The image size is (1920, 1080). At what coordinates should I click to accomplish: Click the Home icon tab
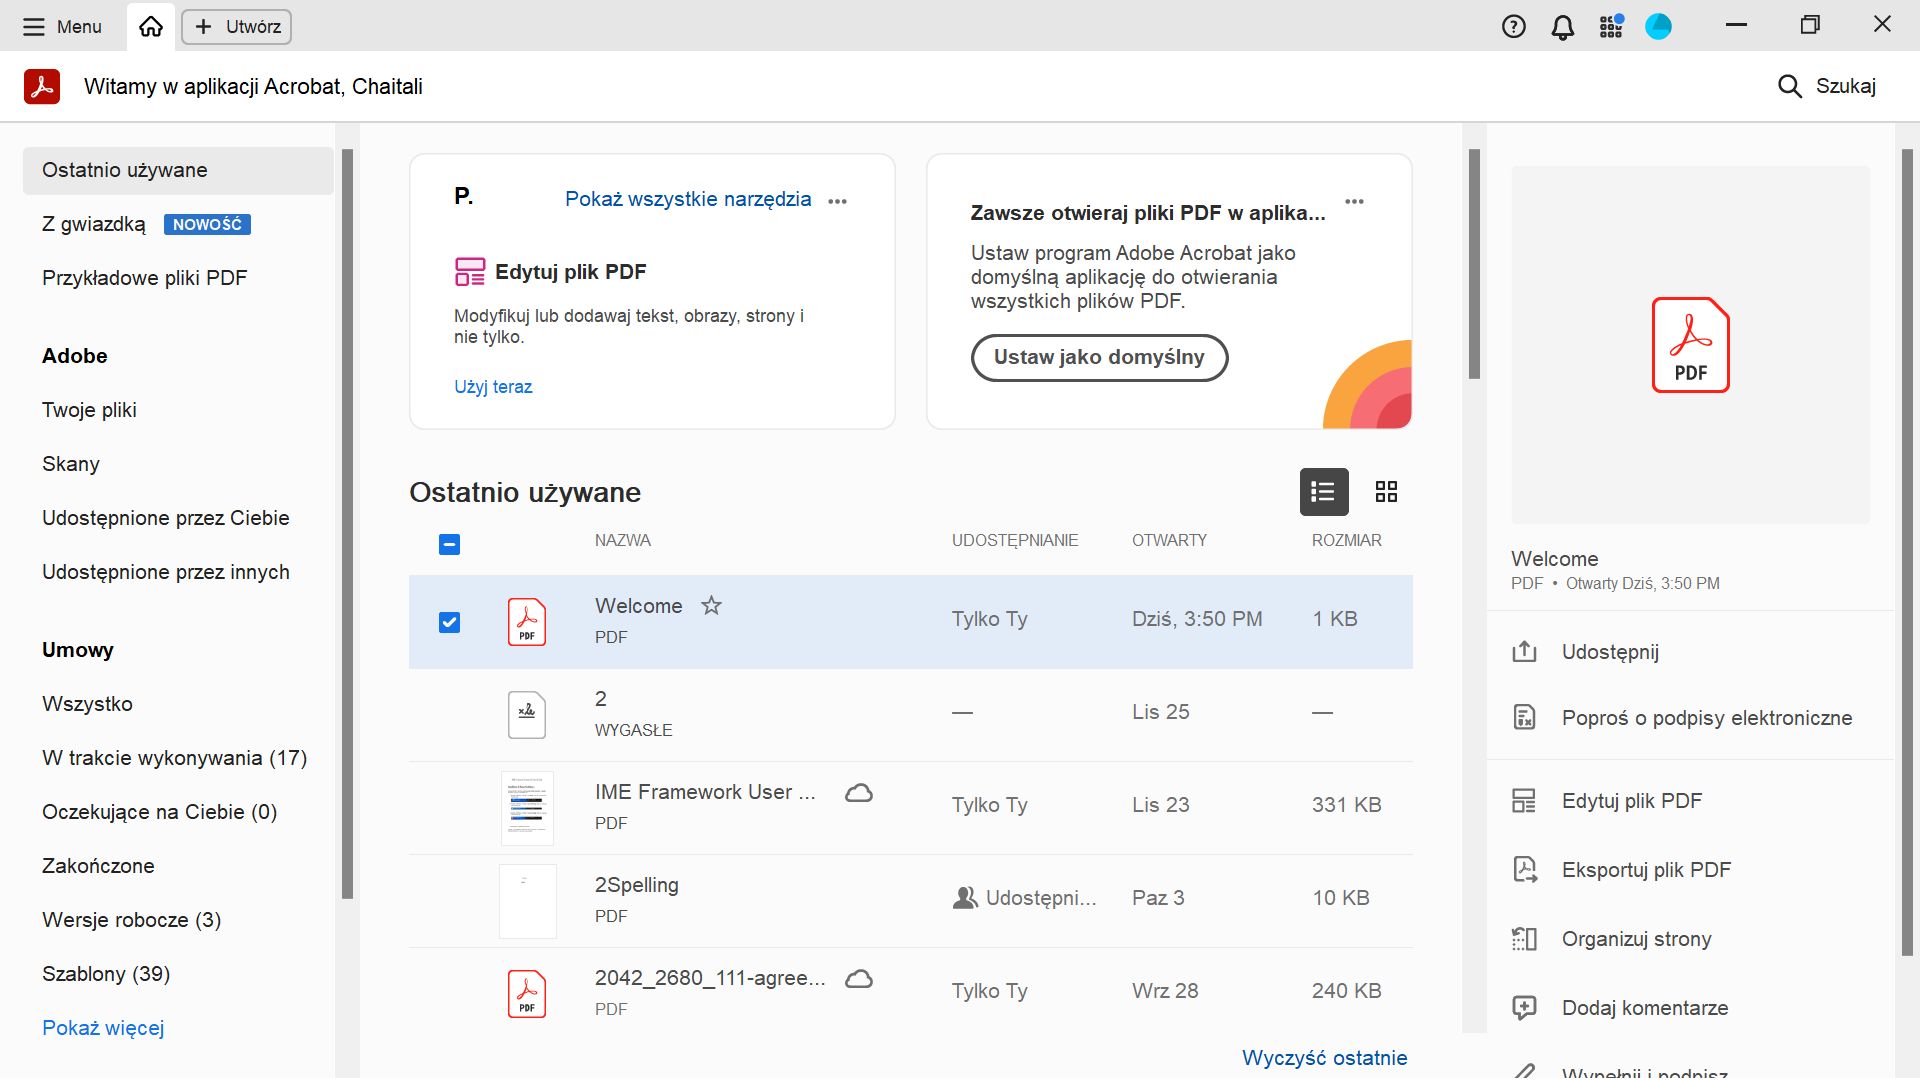click(x=151, y=27)
